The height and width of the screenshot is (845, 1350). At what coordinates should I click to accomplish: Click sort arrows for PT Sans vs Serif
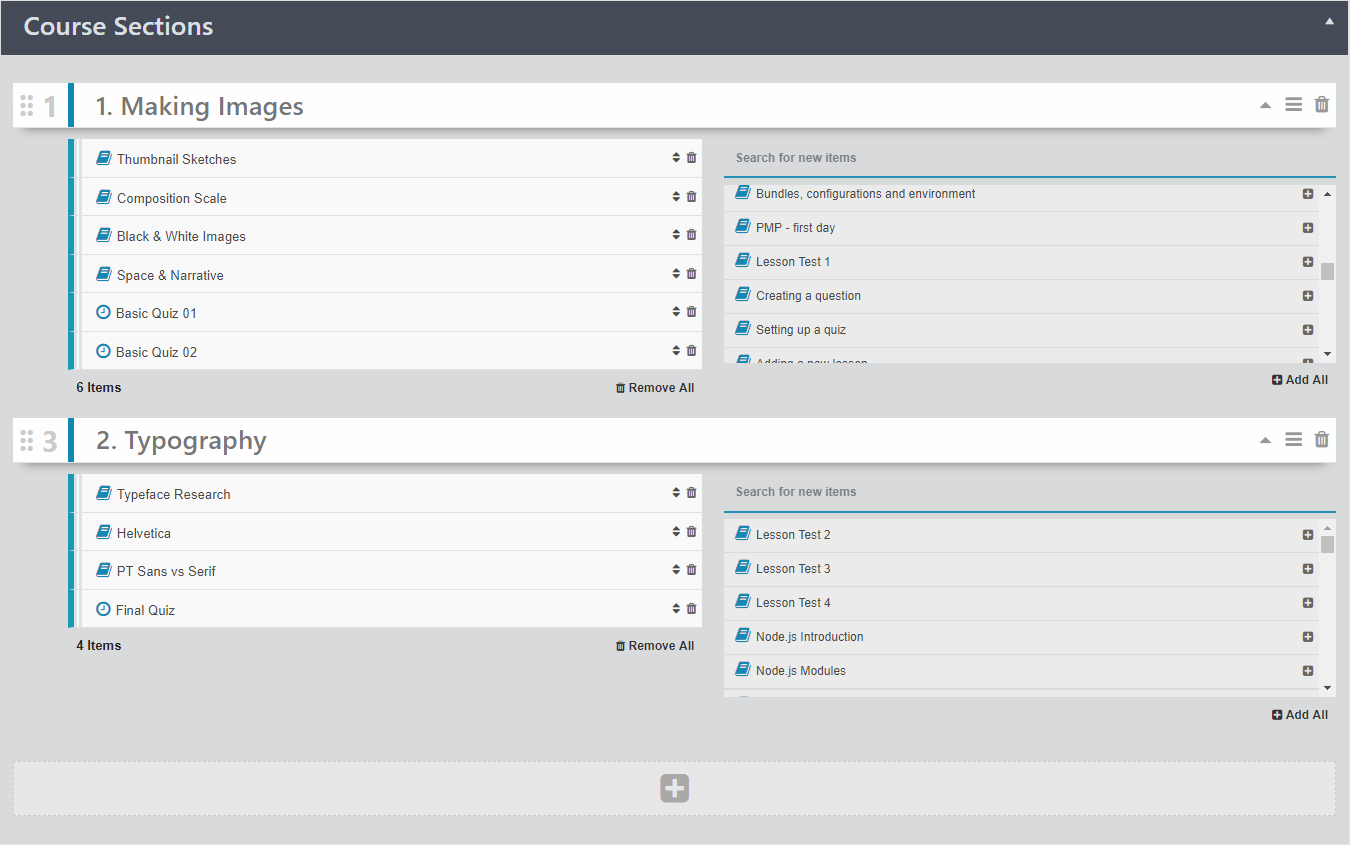676,570
